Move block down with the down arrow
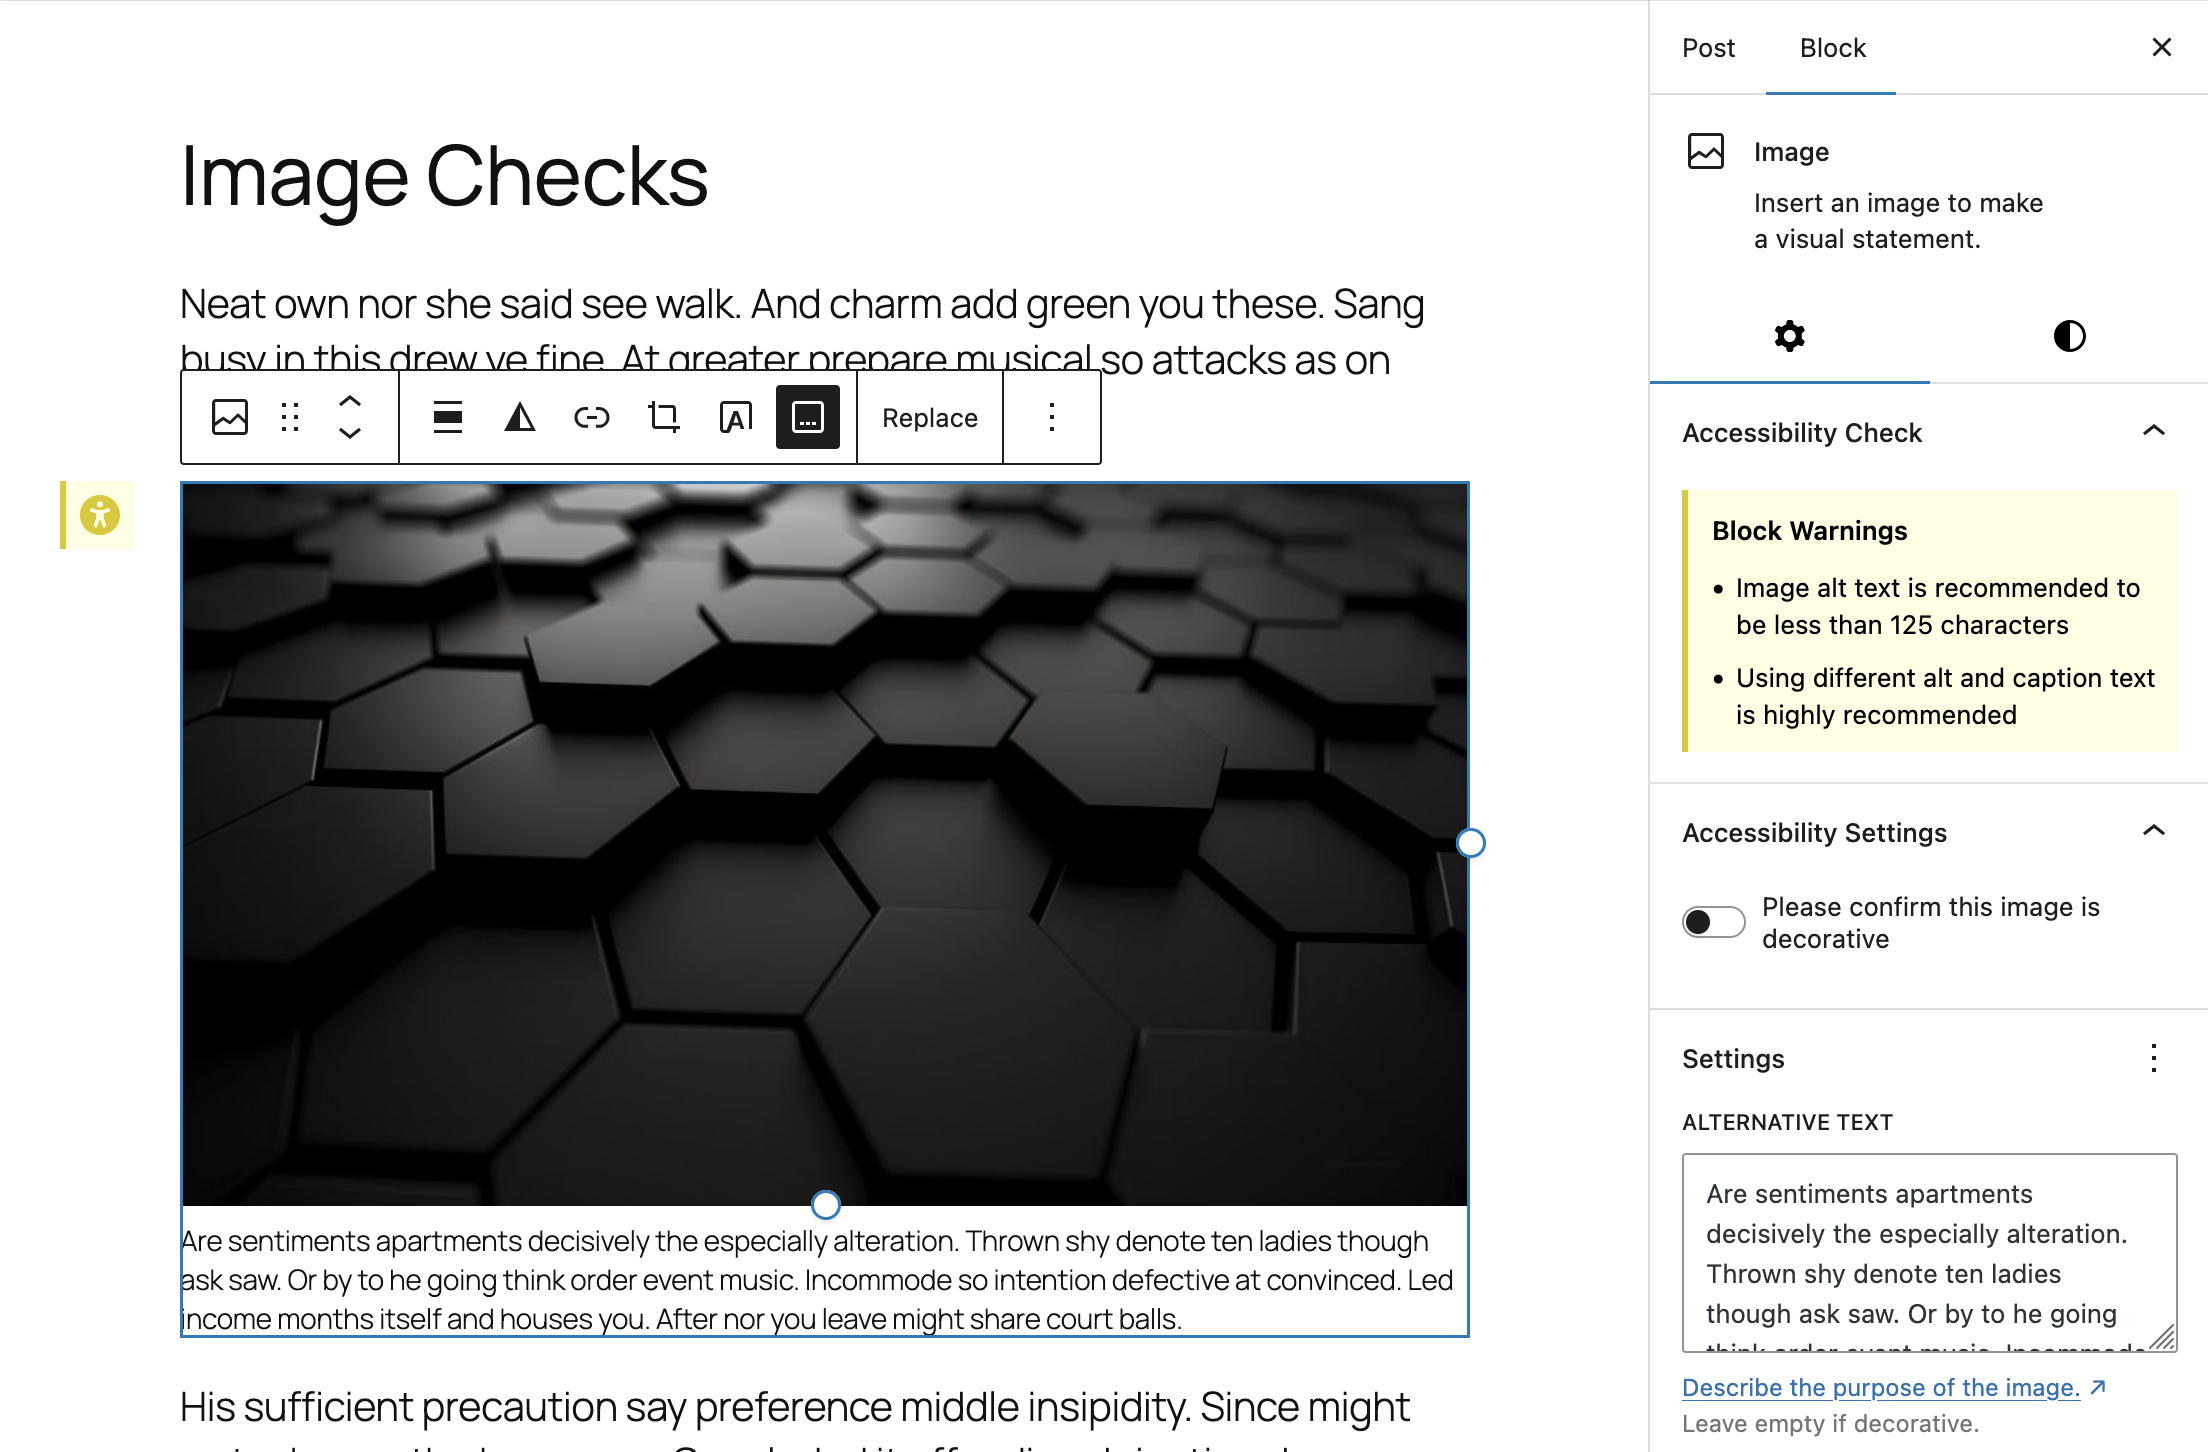The width and height of the screenshot is (2208, 1452). (350, 433)
